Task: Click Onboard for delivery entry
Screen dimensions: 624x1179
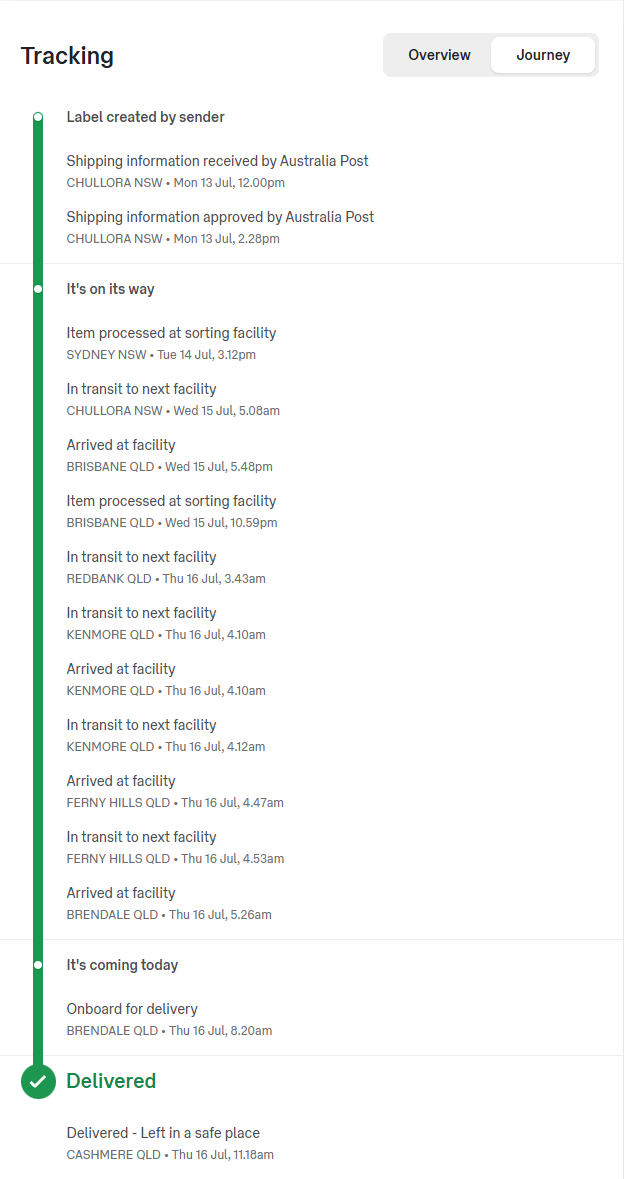Action: (x=169, y=1019)
